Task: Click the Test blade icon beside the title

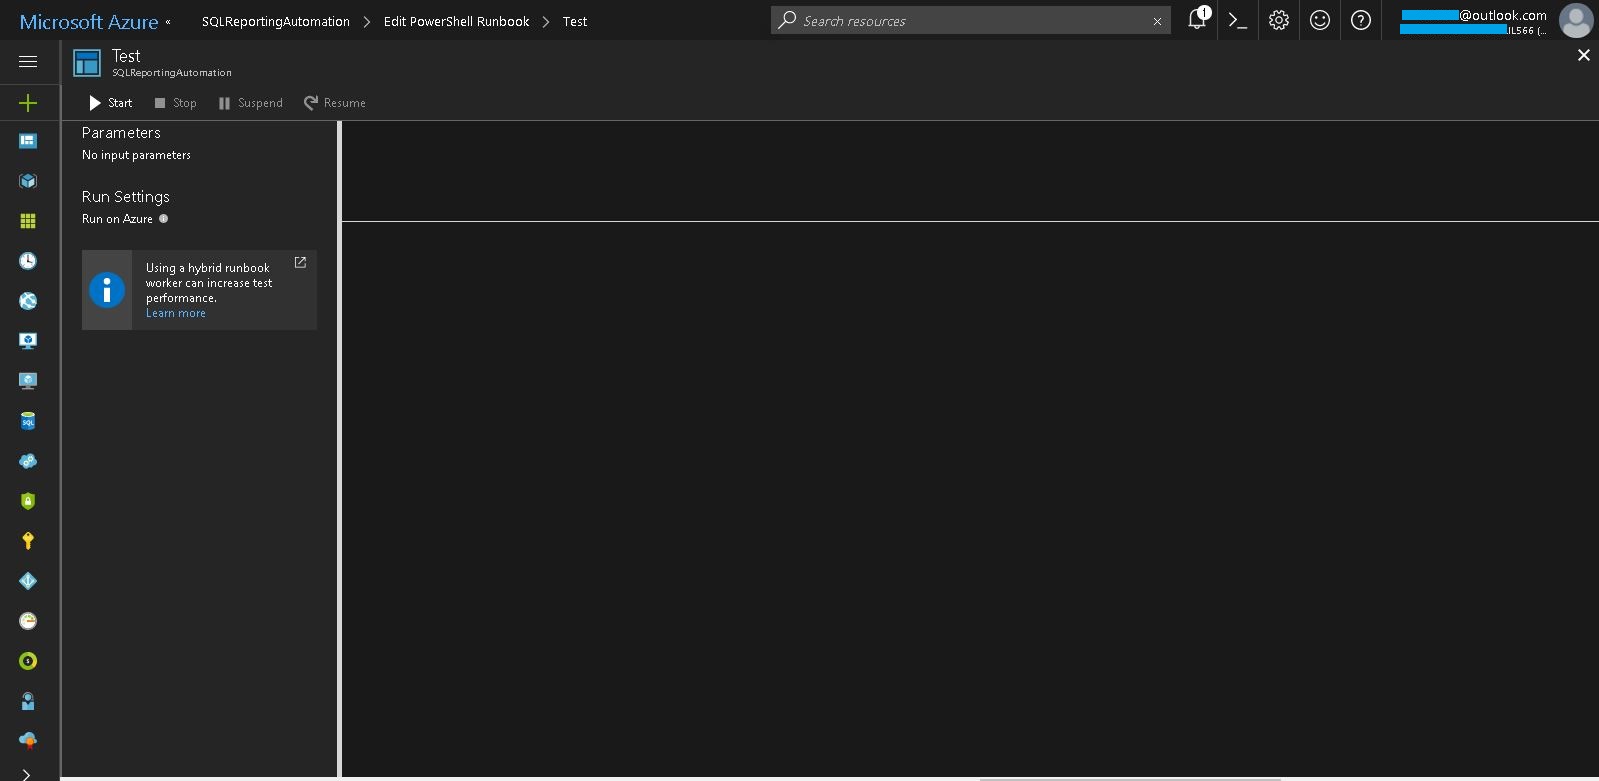Action: pyautogui.click(x=87, y=63)
